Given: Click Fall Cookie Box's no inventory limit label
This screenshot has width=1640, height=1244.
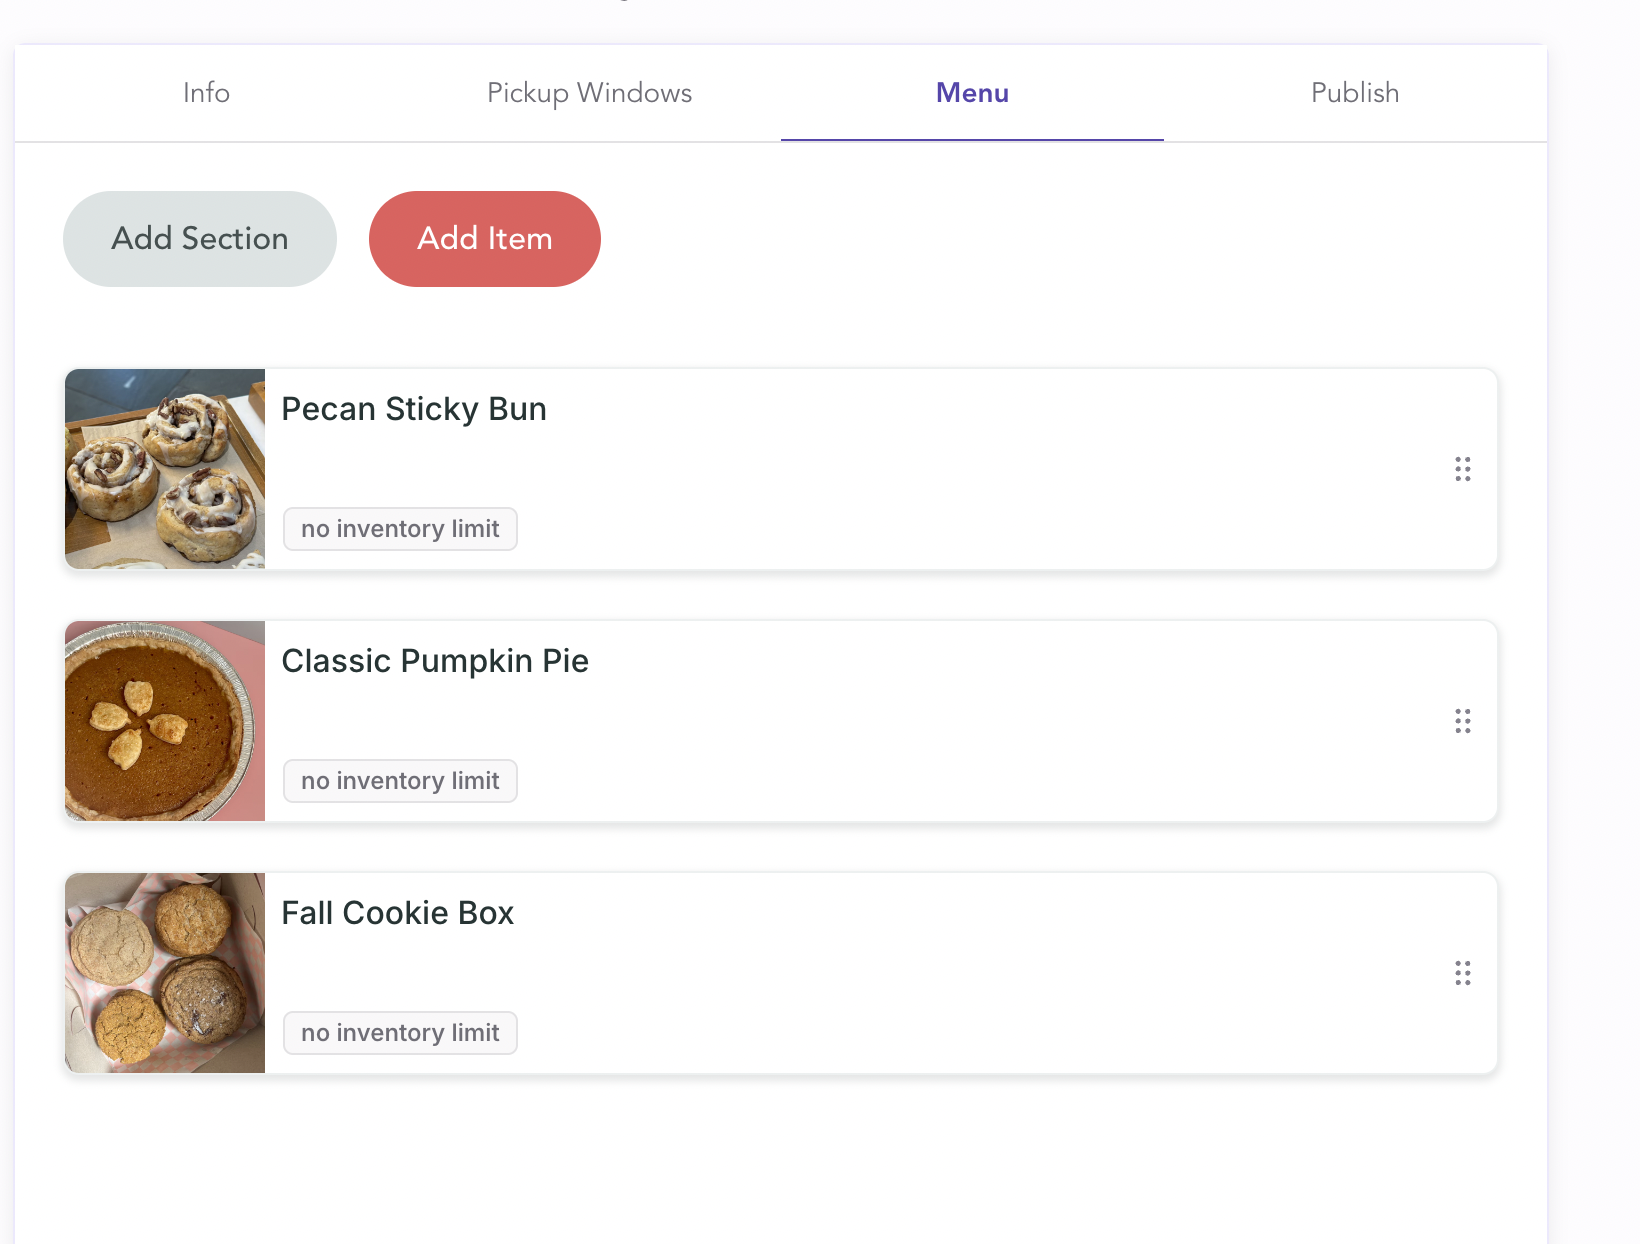Looking at the screenshot, I should pyautogui.click(x=400, y=1033).
